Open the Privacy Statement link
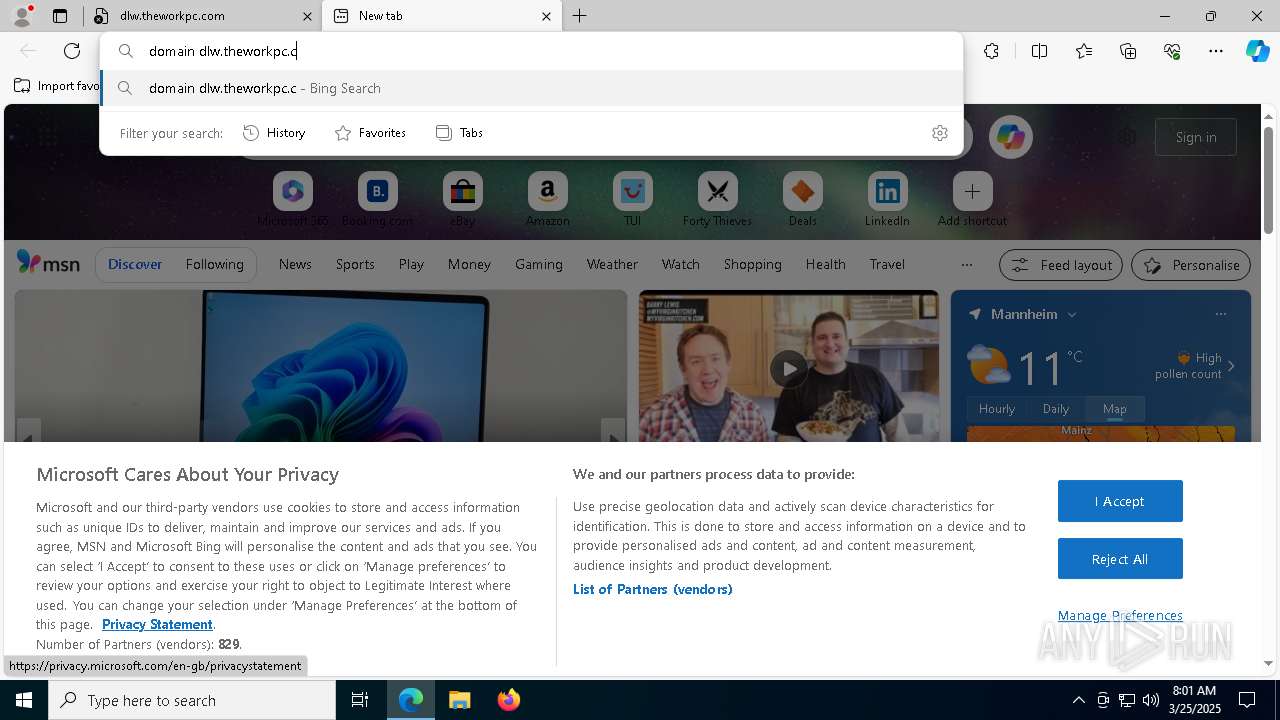1280x720 pixels. click(157, 624)
